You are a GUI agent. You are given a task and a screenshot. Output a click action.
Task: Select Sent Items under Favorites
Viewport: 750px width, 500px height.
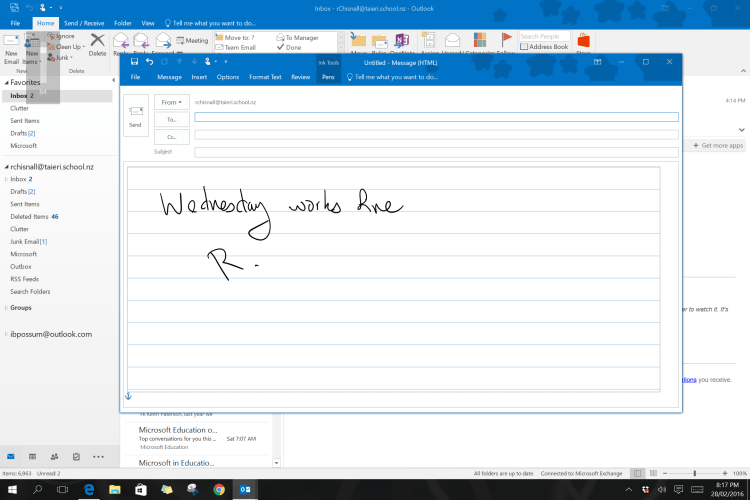(x=25, y=121)
